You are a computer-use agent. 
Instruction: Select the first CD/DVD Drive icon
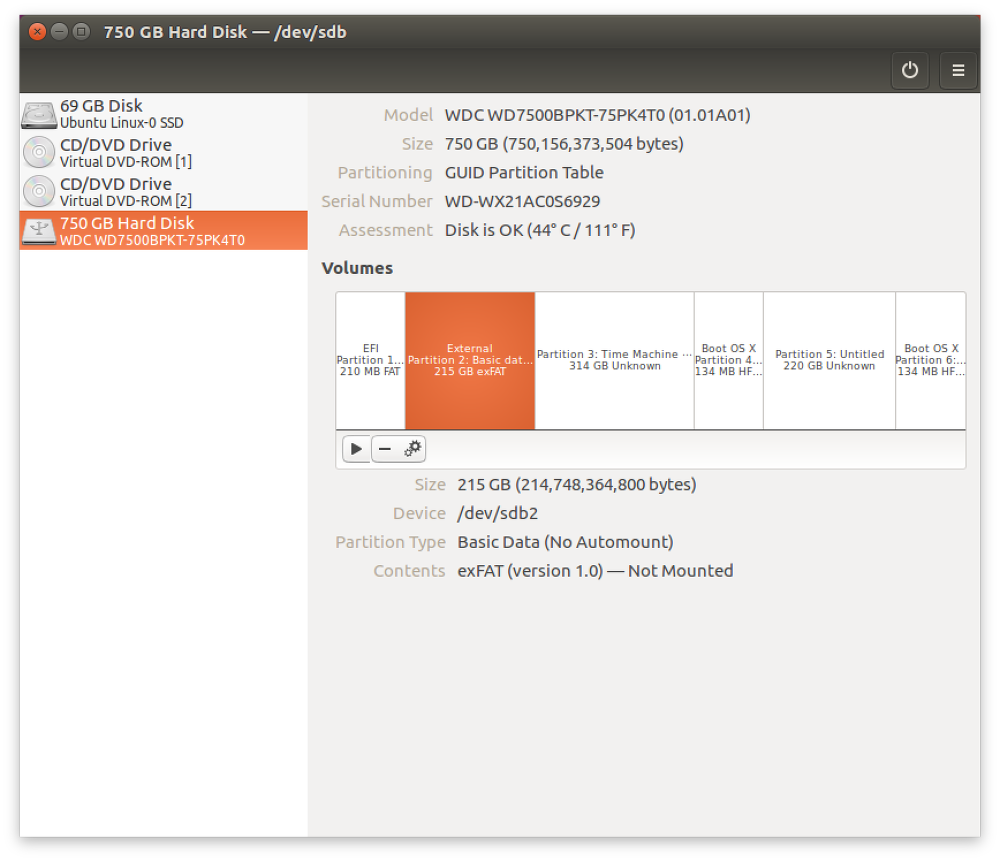[38, 153]
